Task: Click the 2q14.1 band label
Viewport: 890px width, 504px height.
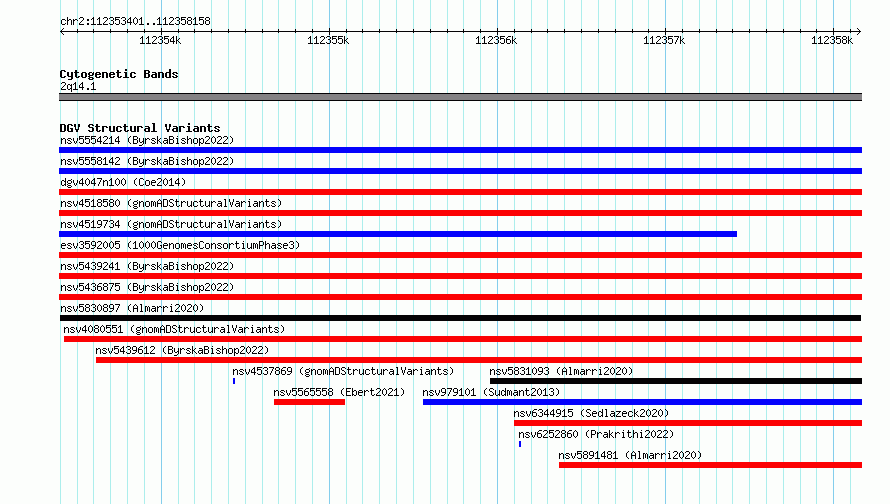Action: tap(78, 86)
